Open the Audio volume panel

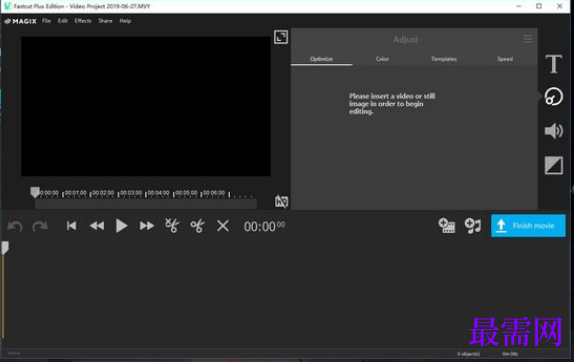coord(554,131)
